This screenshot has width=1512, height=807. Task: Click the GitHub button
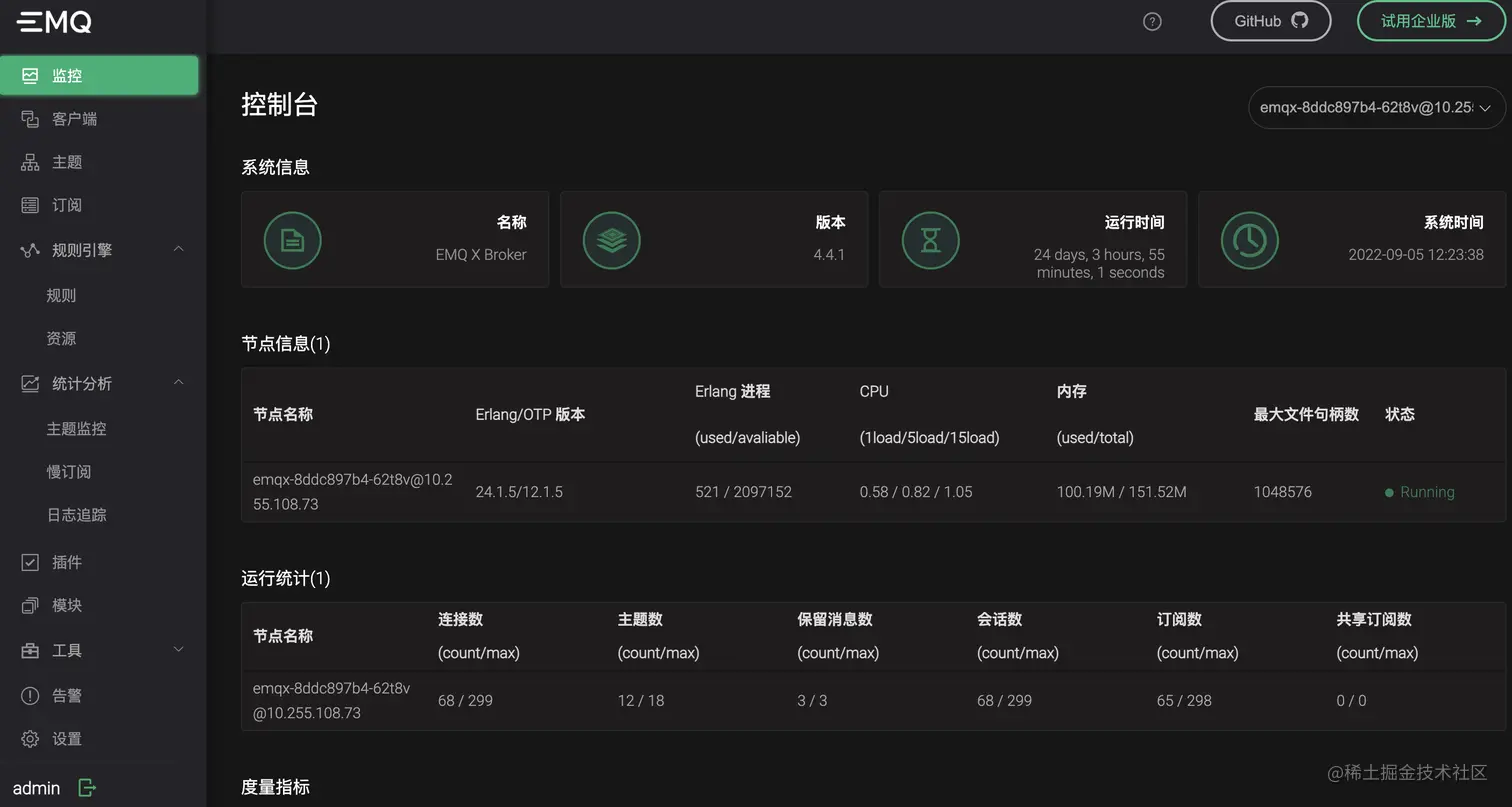click(x=1271, y=20)
